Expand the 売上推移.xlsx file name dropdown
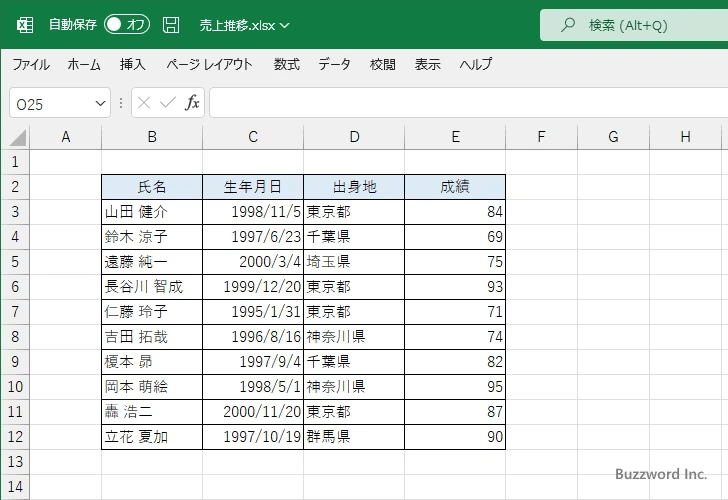 pos(285,25)
